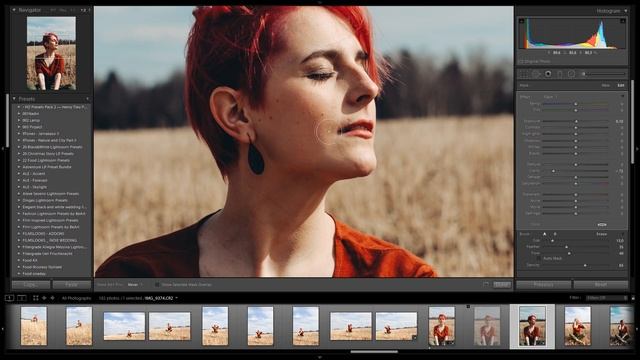Screen dimensions: 640x360
Task: Open the brush Color swatch
Action: coord(602,224)
